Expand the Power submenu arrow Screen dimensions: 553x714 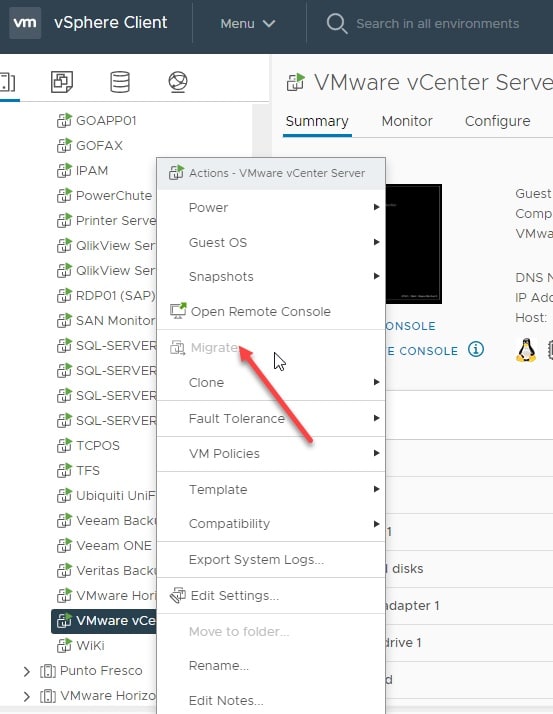[376, 207]
